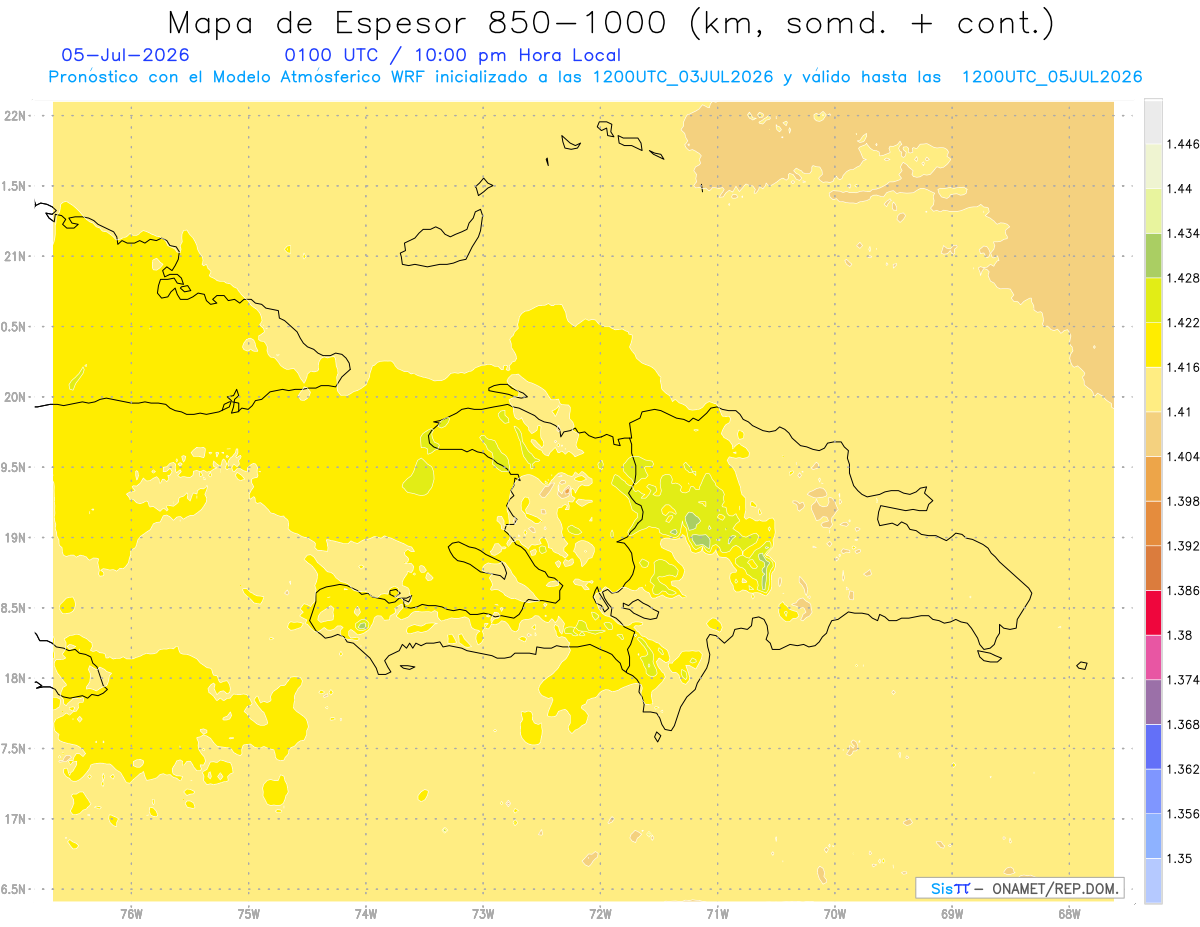Click the 18N latitude label
The image size is (1200, 927).
(15, 678)
